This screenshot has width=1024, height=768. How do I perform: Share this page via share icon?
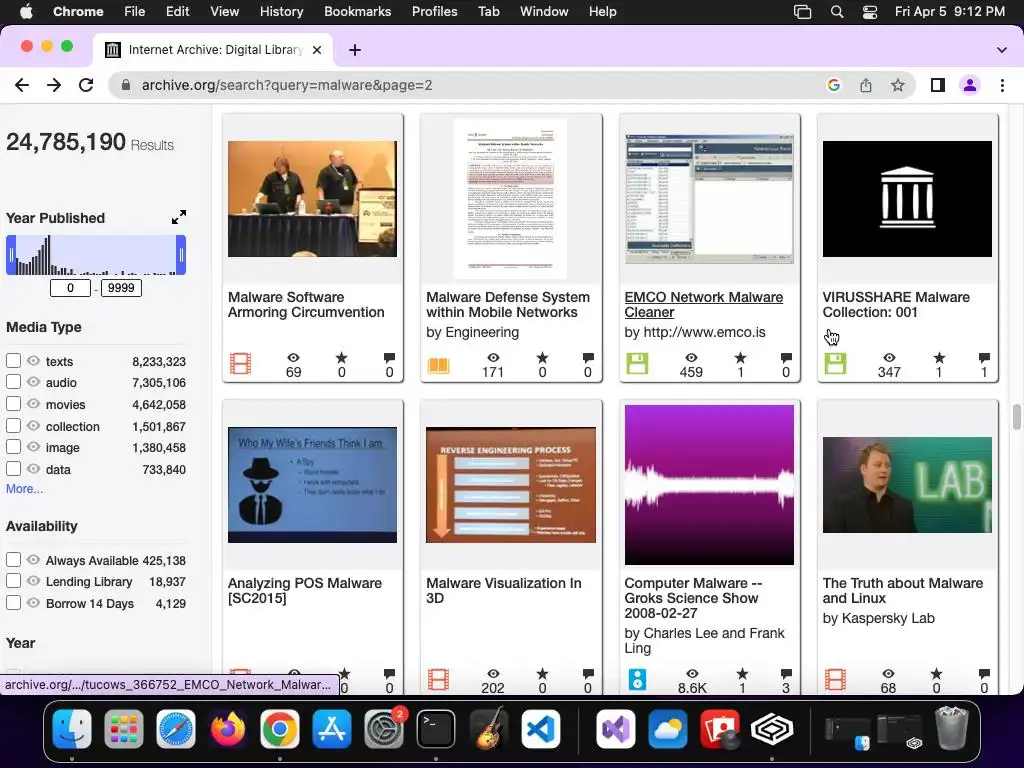tap(865, 85)
